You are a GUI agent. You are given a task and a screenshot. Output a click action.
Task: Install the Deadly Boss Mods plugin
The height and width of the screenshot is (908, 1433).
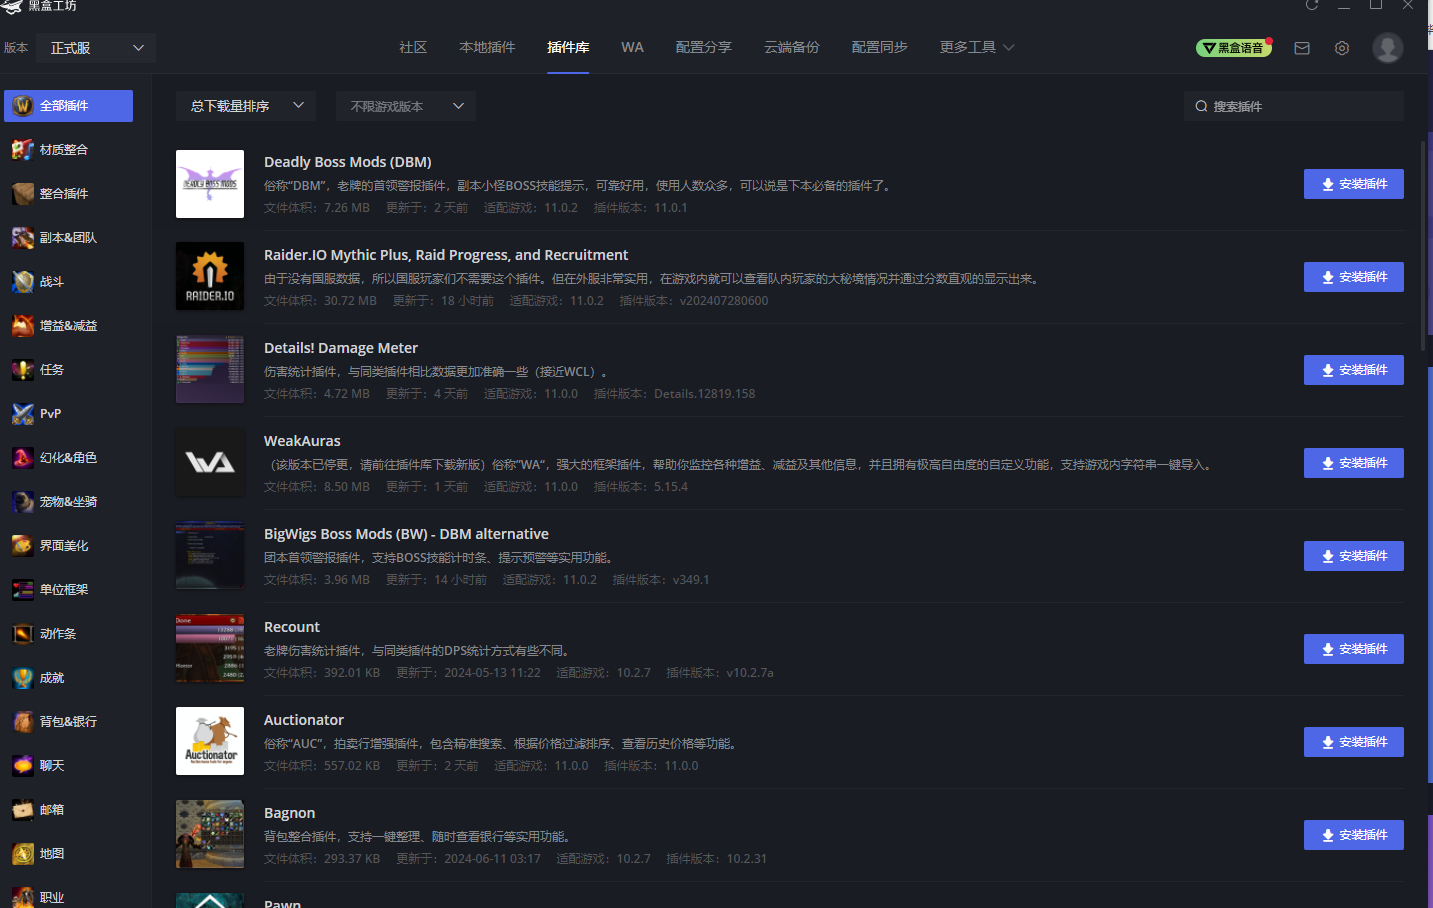tap(1353, 184)
